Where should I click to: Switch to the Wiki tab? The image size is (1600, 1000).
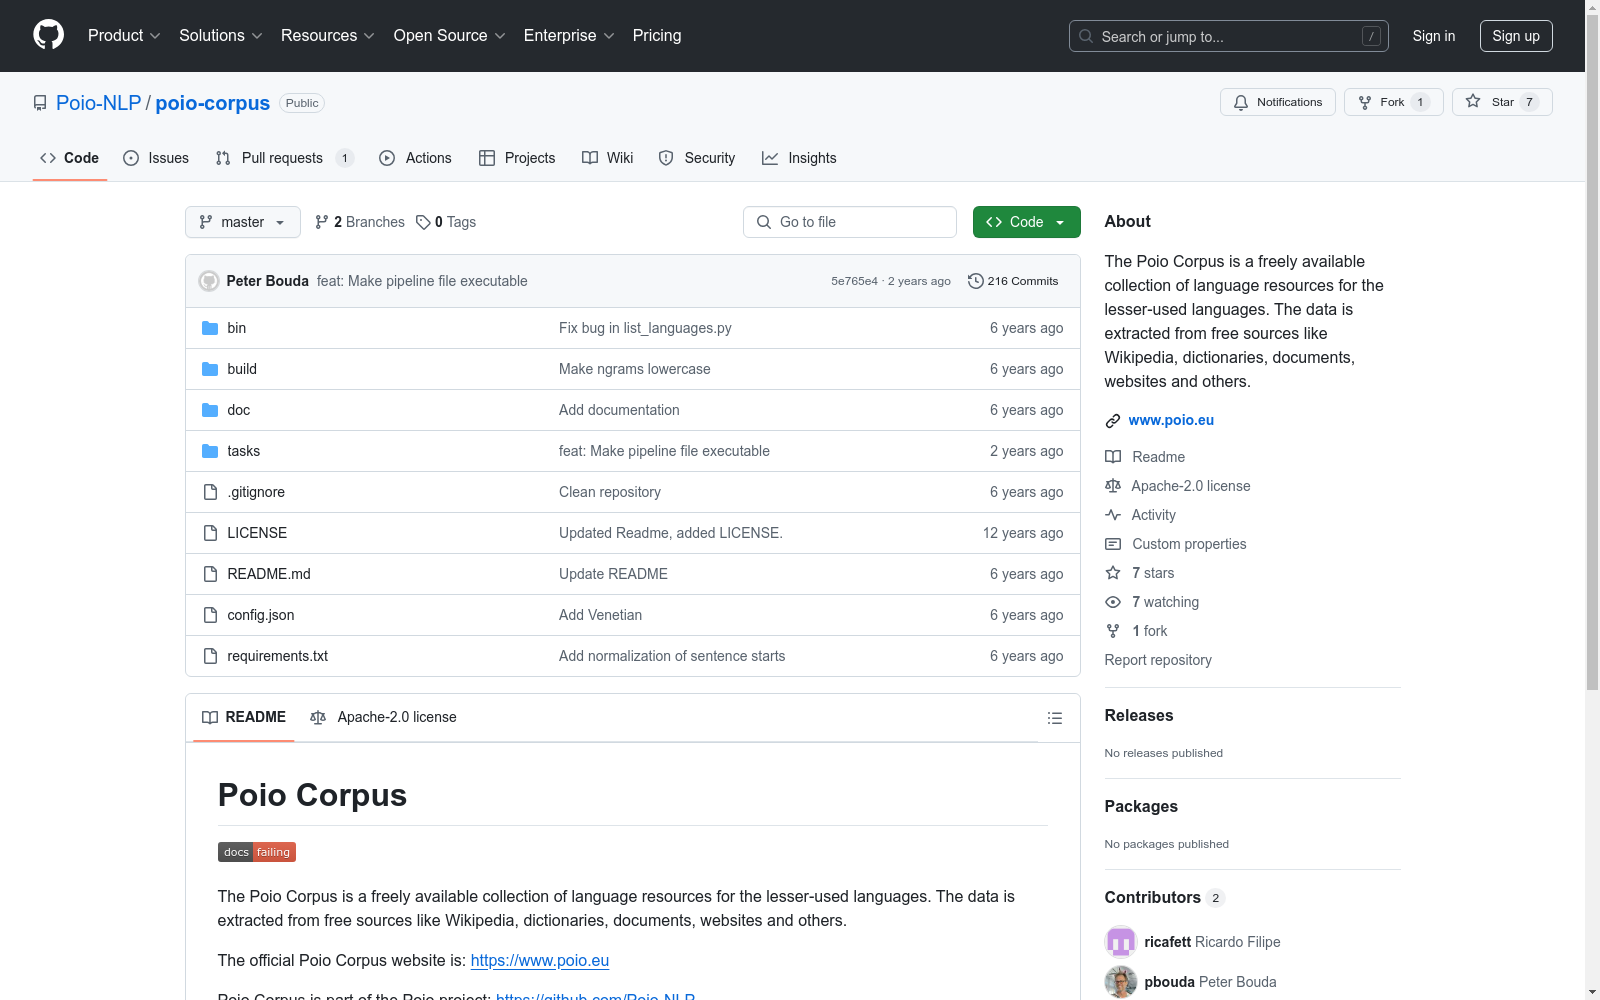[608, 158]
